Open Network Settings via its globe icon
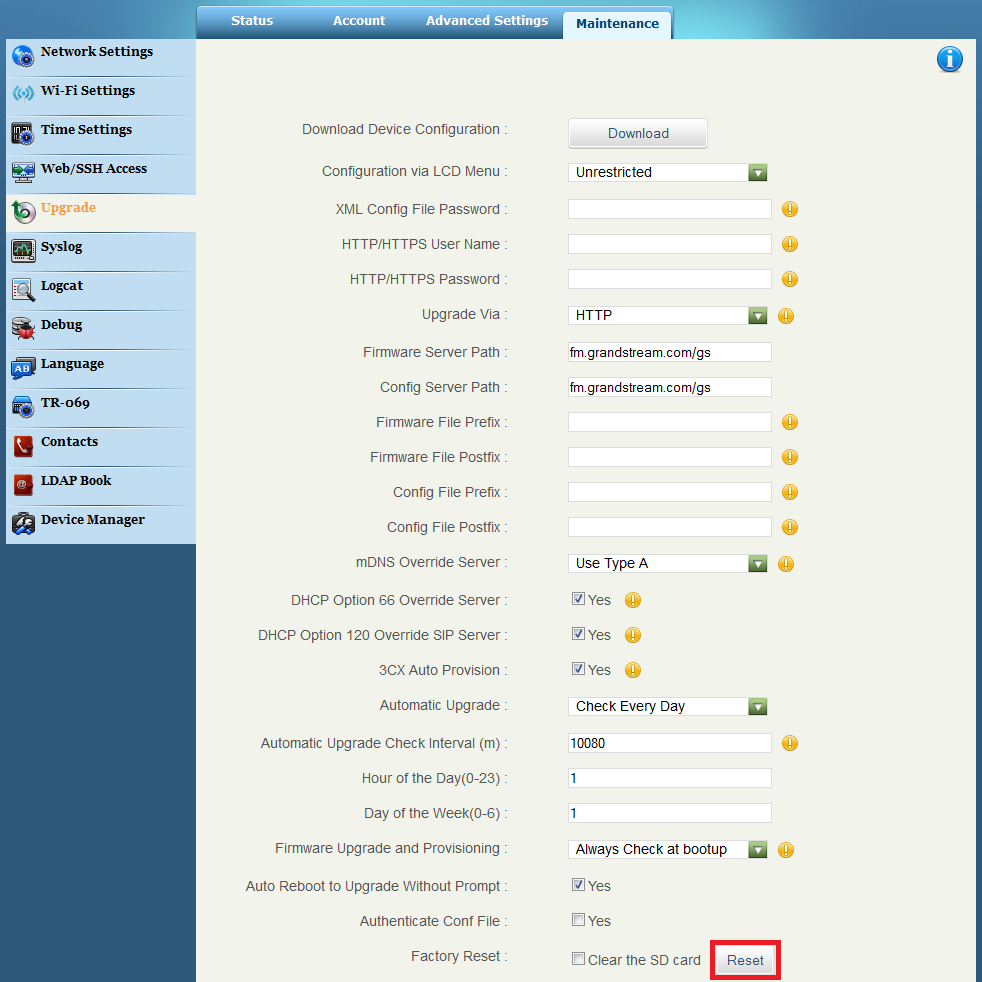Image resolution: width=982 pixels, height=982 pixels. point(23,56)
